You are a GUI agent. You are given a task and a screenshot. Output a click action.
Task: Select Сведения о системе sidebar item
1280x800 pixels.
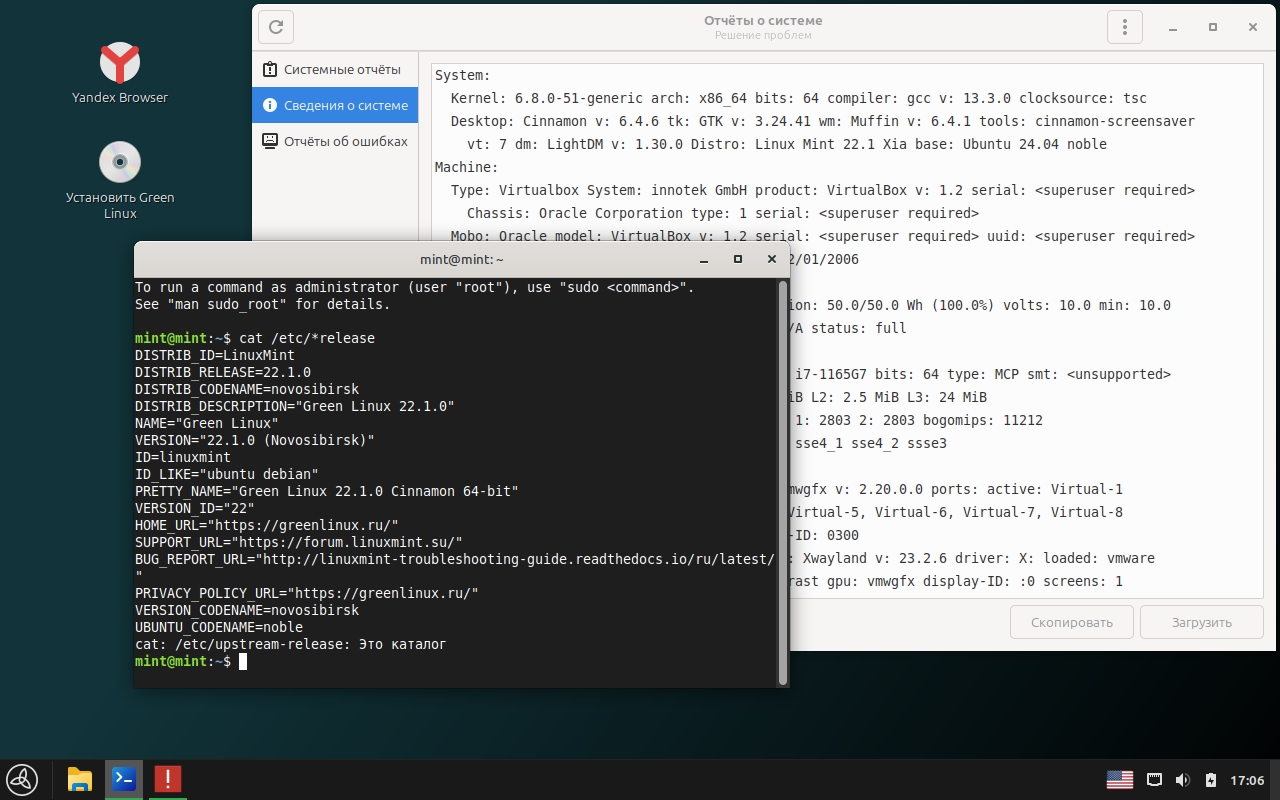[x=335, y=105]
